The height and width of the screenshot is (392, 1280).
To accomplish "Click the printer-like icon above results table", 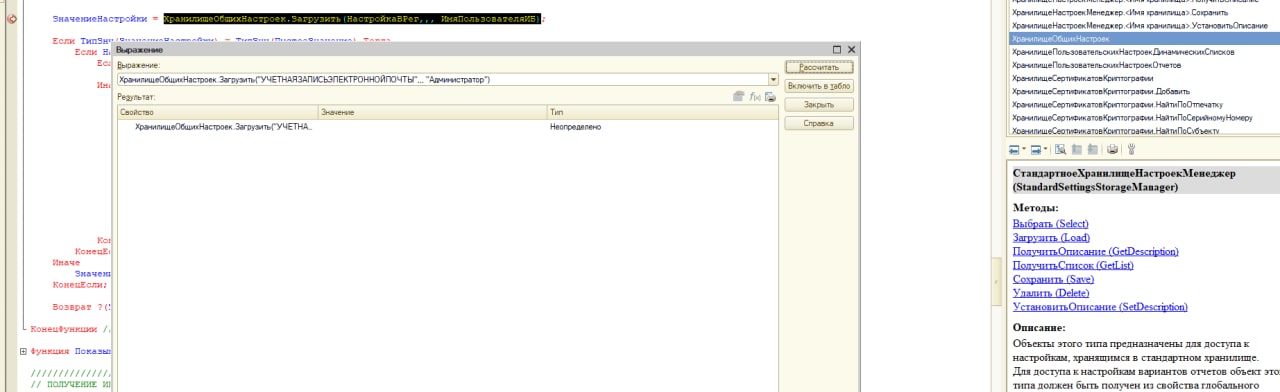I will point(770,97).
